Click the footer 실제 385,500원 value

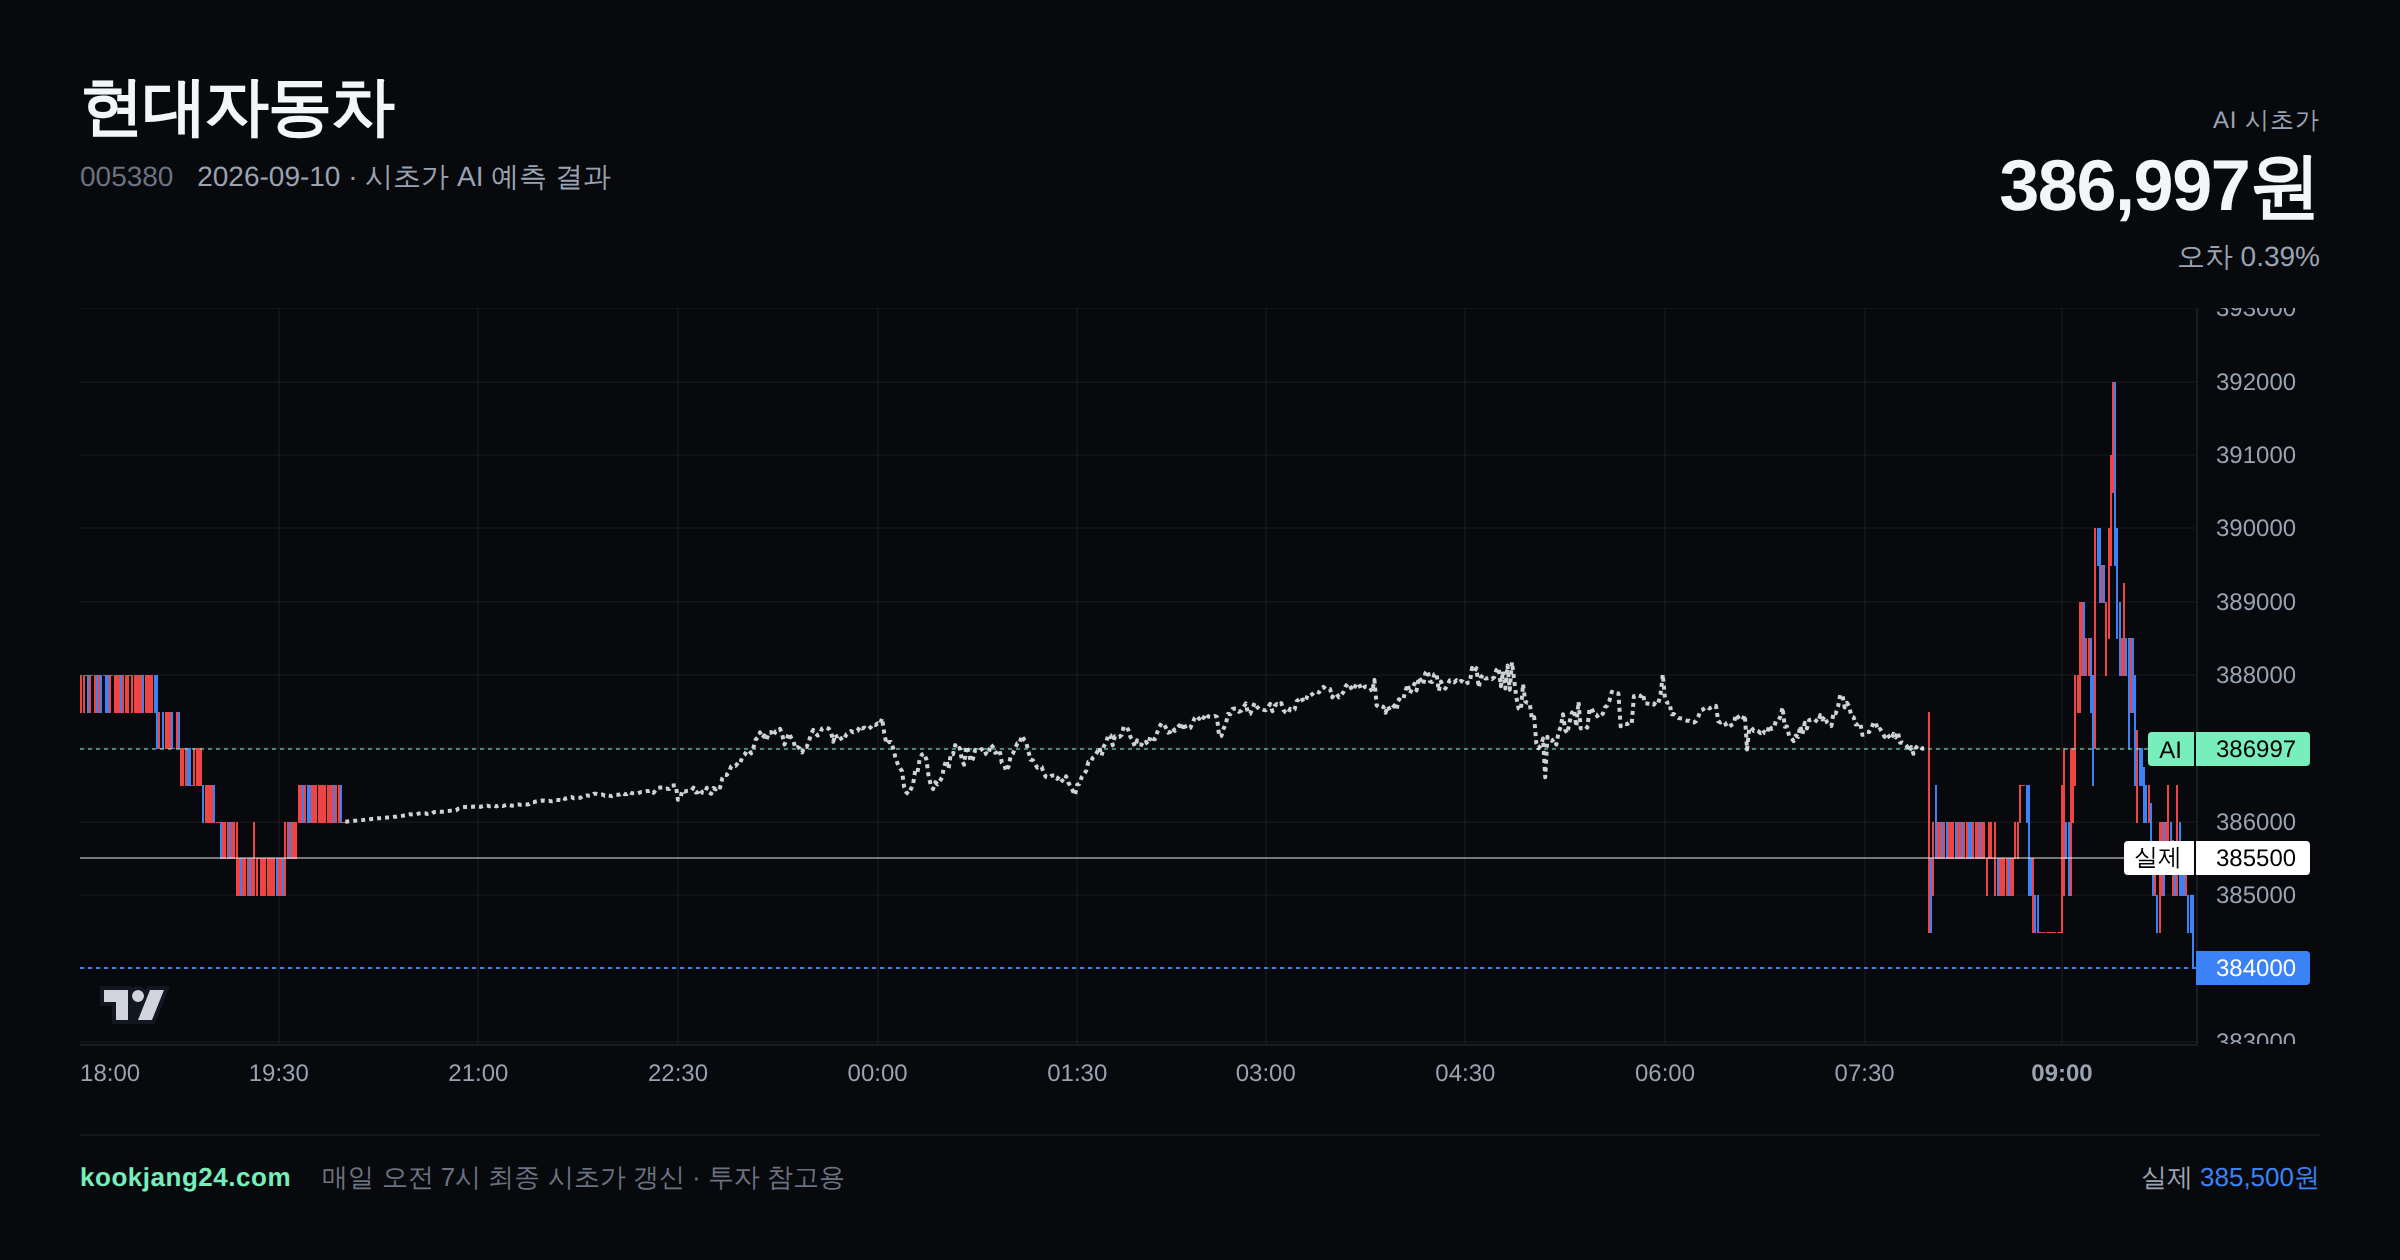coord(2230,1177)
